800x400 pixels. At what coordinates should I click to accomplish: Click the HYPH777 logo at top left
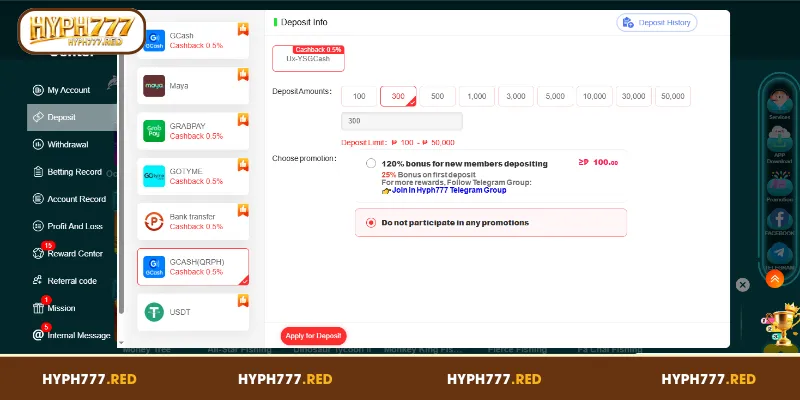click(x=82, y=31)
